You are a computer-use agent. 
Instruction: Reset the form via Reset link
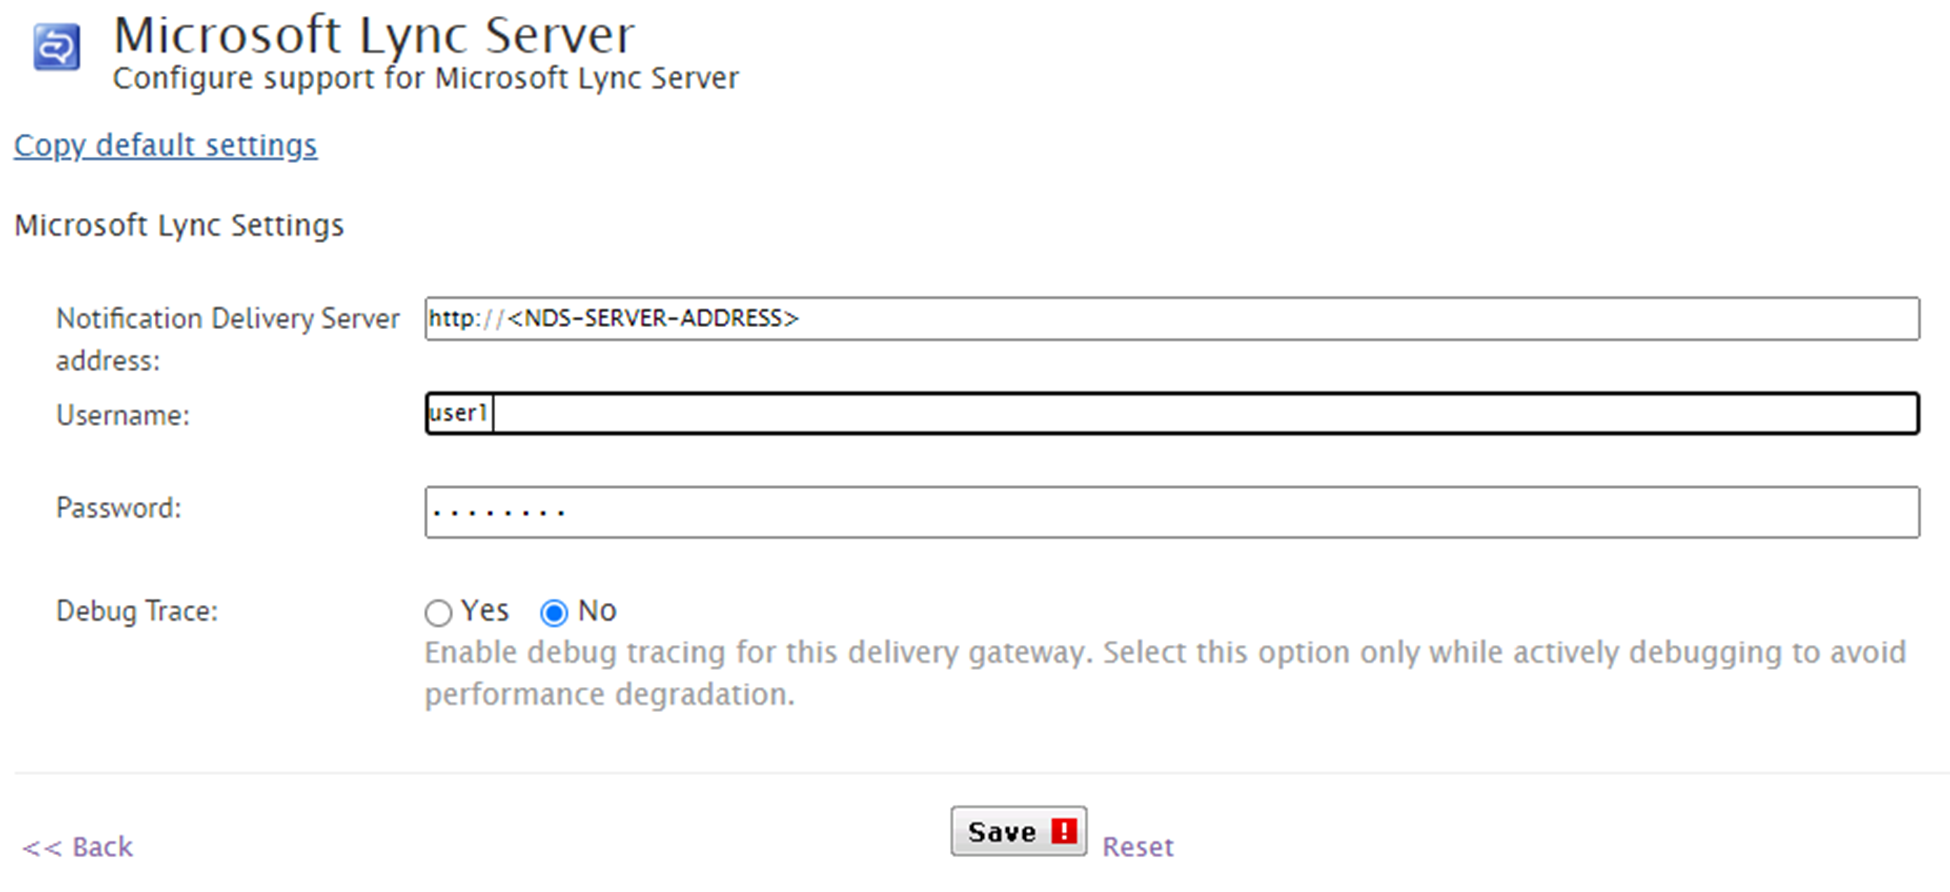[x=1138, y=846]
